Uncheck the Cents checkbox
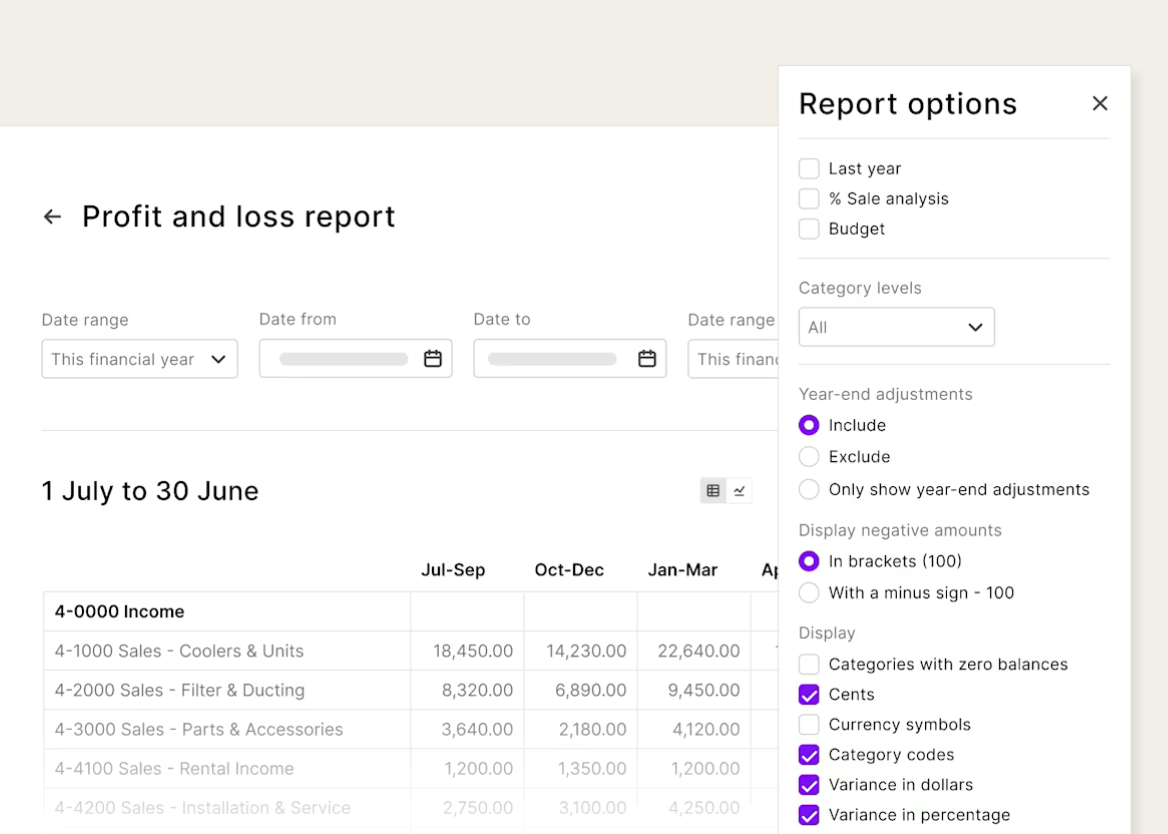1168x834 pixels. (809, 694)
